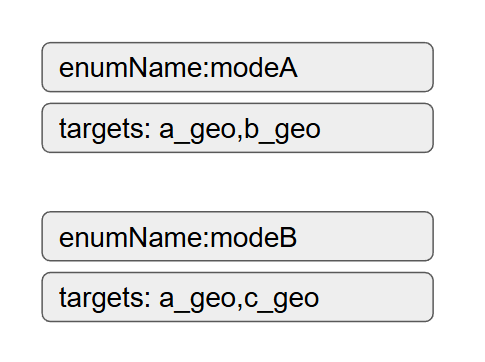
Task: Click "targets:" label beside a_geo,c_geo
Action: click(105, 299)
